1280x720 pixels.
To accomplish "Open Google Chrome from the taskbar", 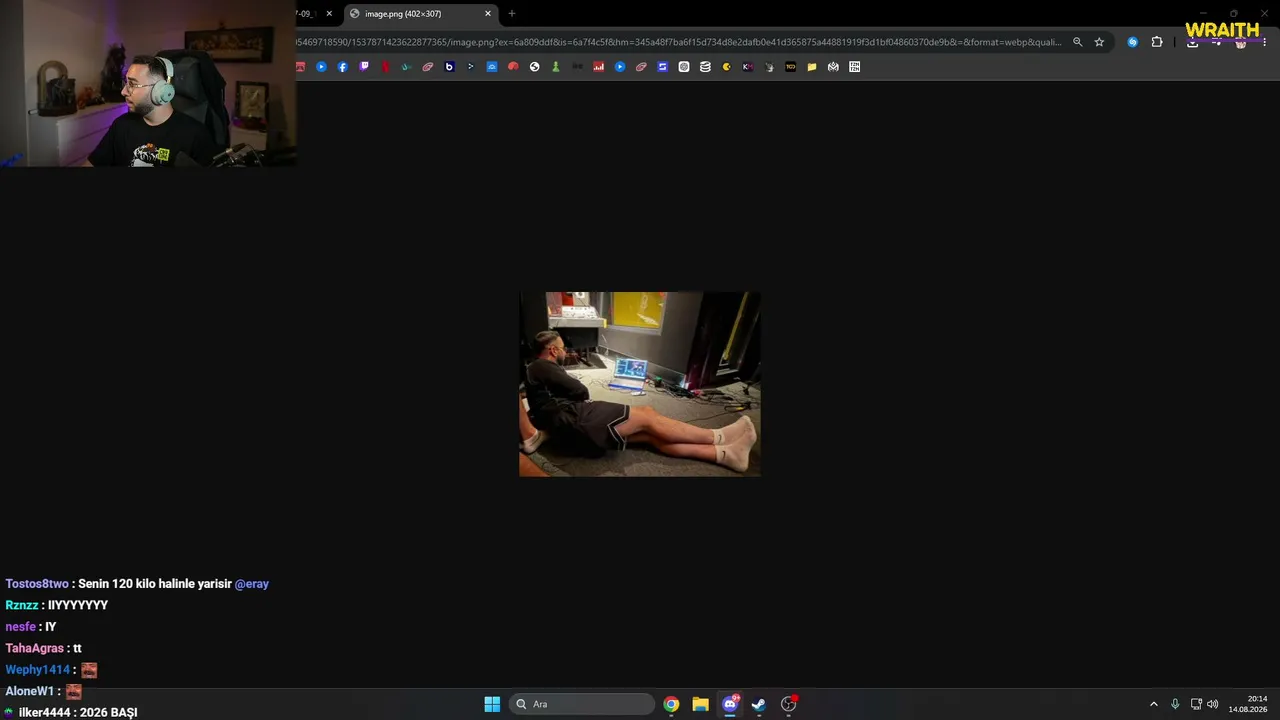I will [671, 704].
